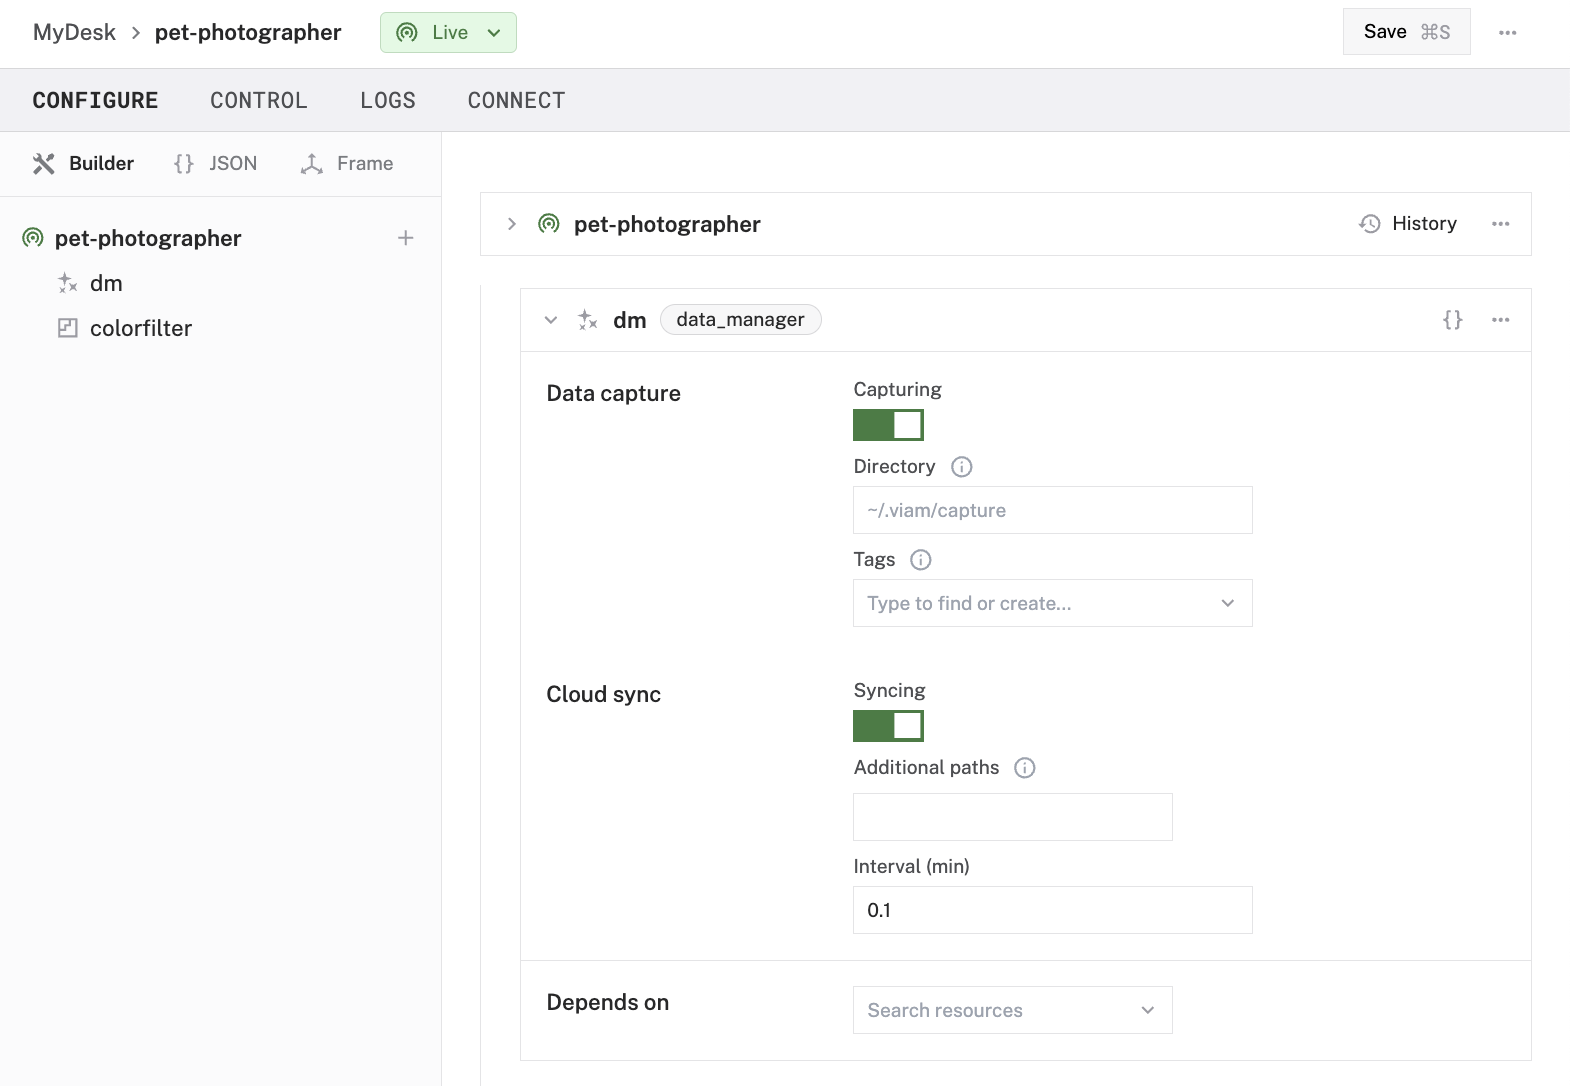The image size is (1570, 1086).
Task: Open the JSON braces icon on dm card
Action: [1452, 320]
